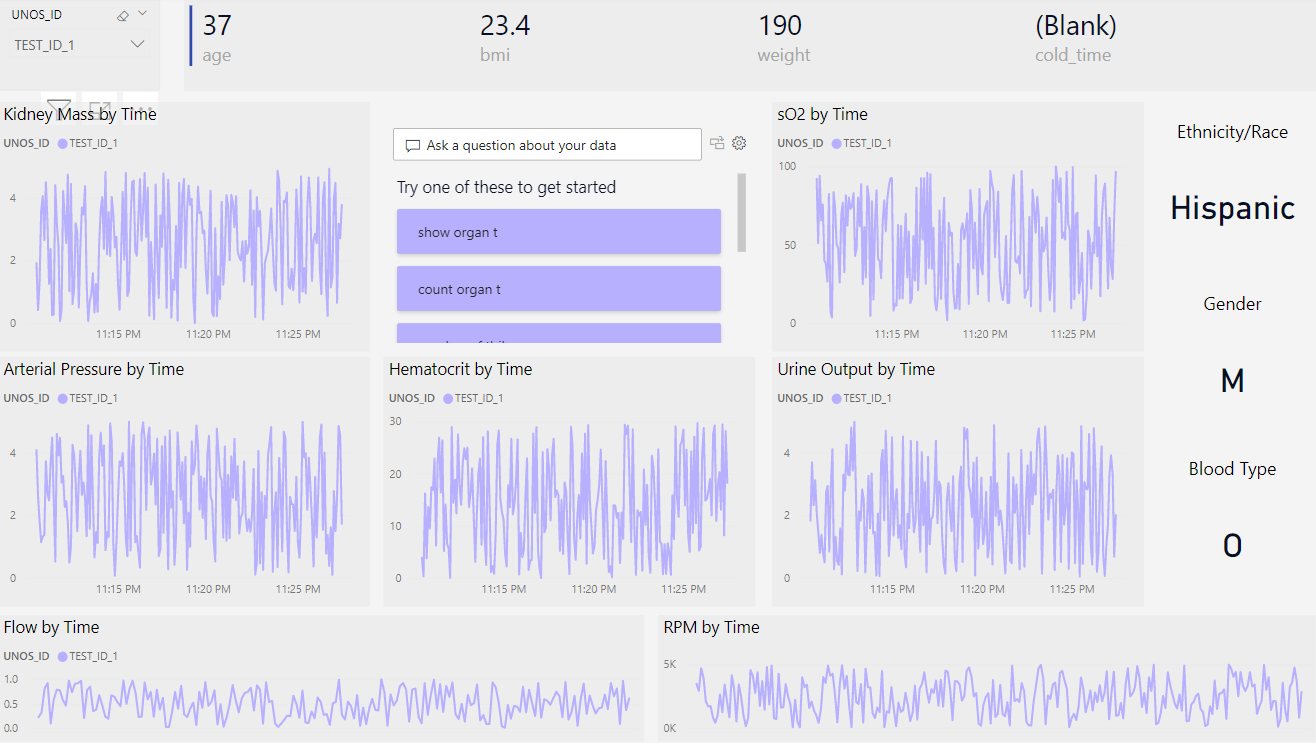Select the weight card showing 190

pyautogui.click(x=783, y=38)
